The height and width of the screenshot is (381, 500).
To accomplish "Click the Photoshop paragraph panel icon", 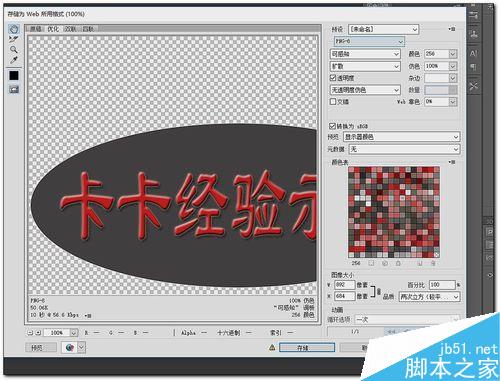I will (473, 67).
